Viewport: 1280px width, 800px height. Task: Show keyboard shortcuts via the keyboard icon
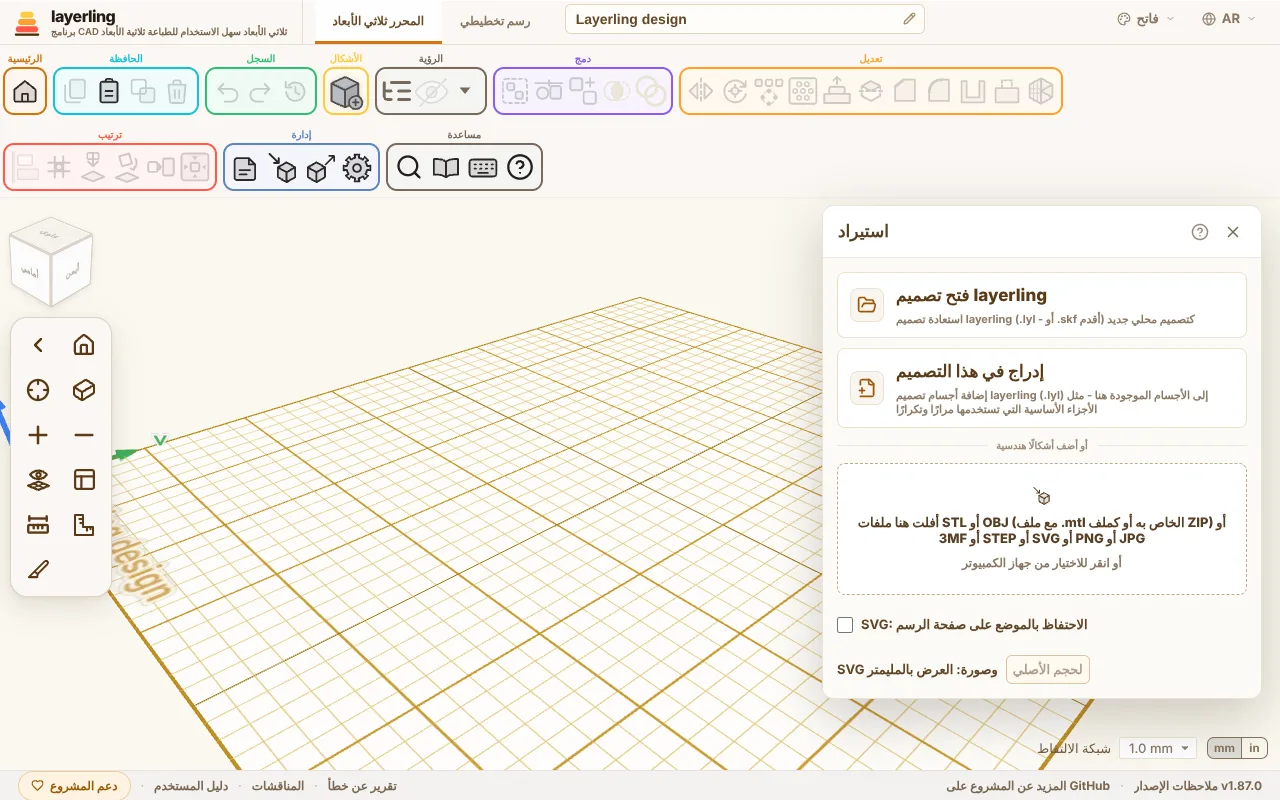pyautogui.click(x=483, y=168)
